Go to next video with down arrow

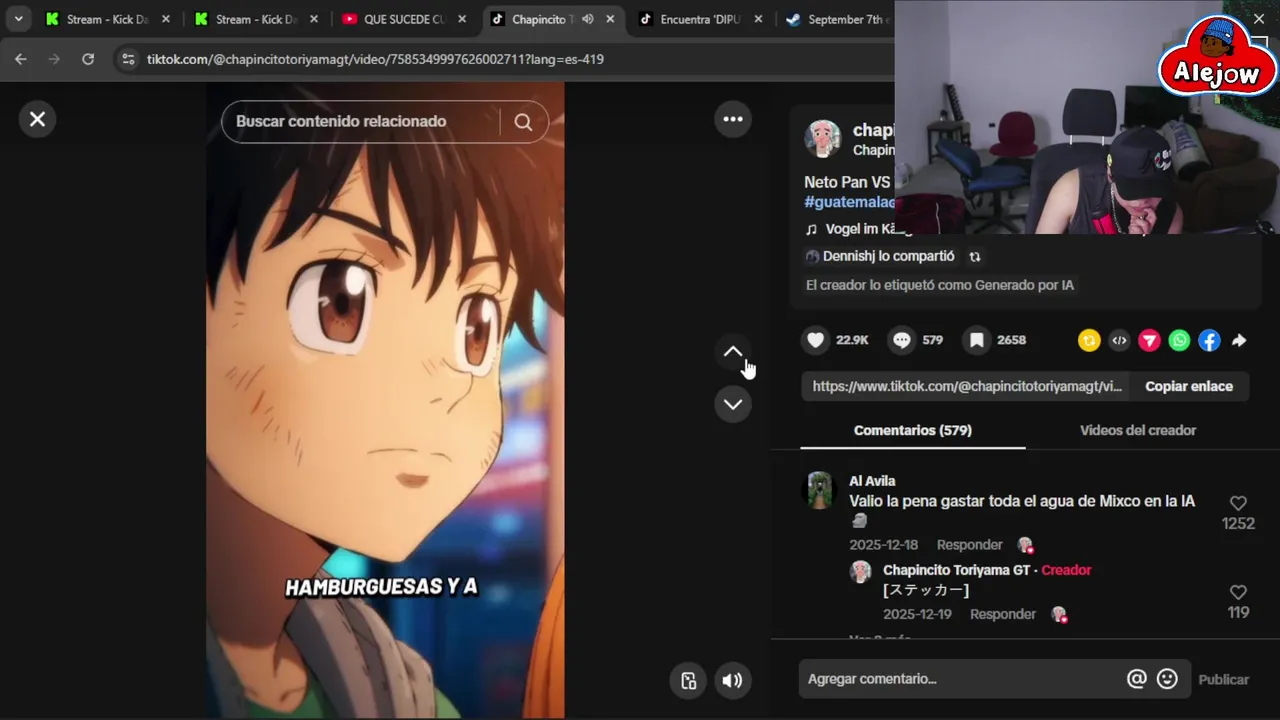pyautogui.click(x=733, y=404)
